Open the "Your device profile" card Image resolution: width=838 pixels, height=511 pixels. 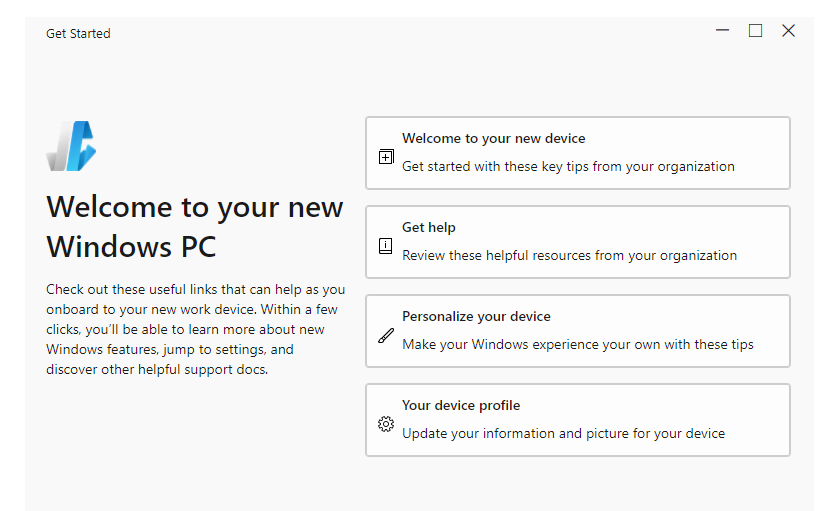pos(577,420)
